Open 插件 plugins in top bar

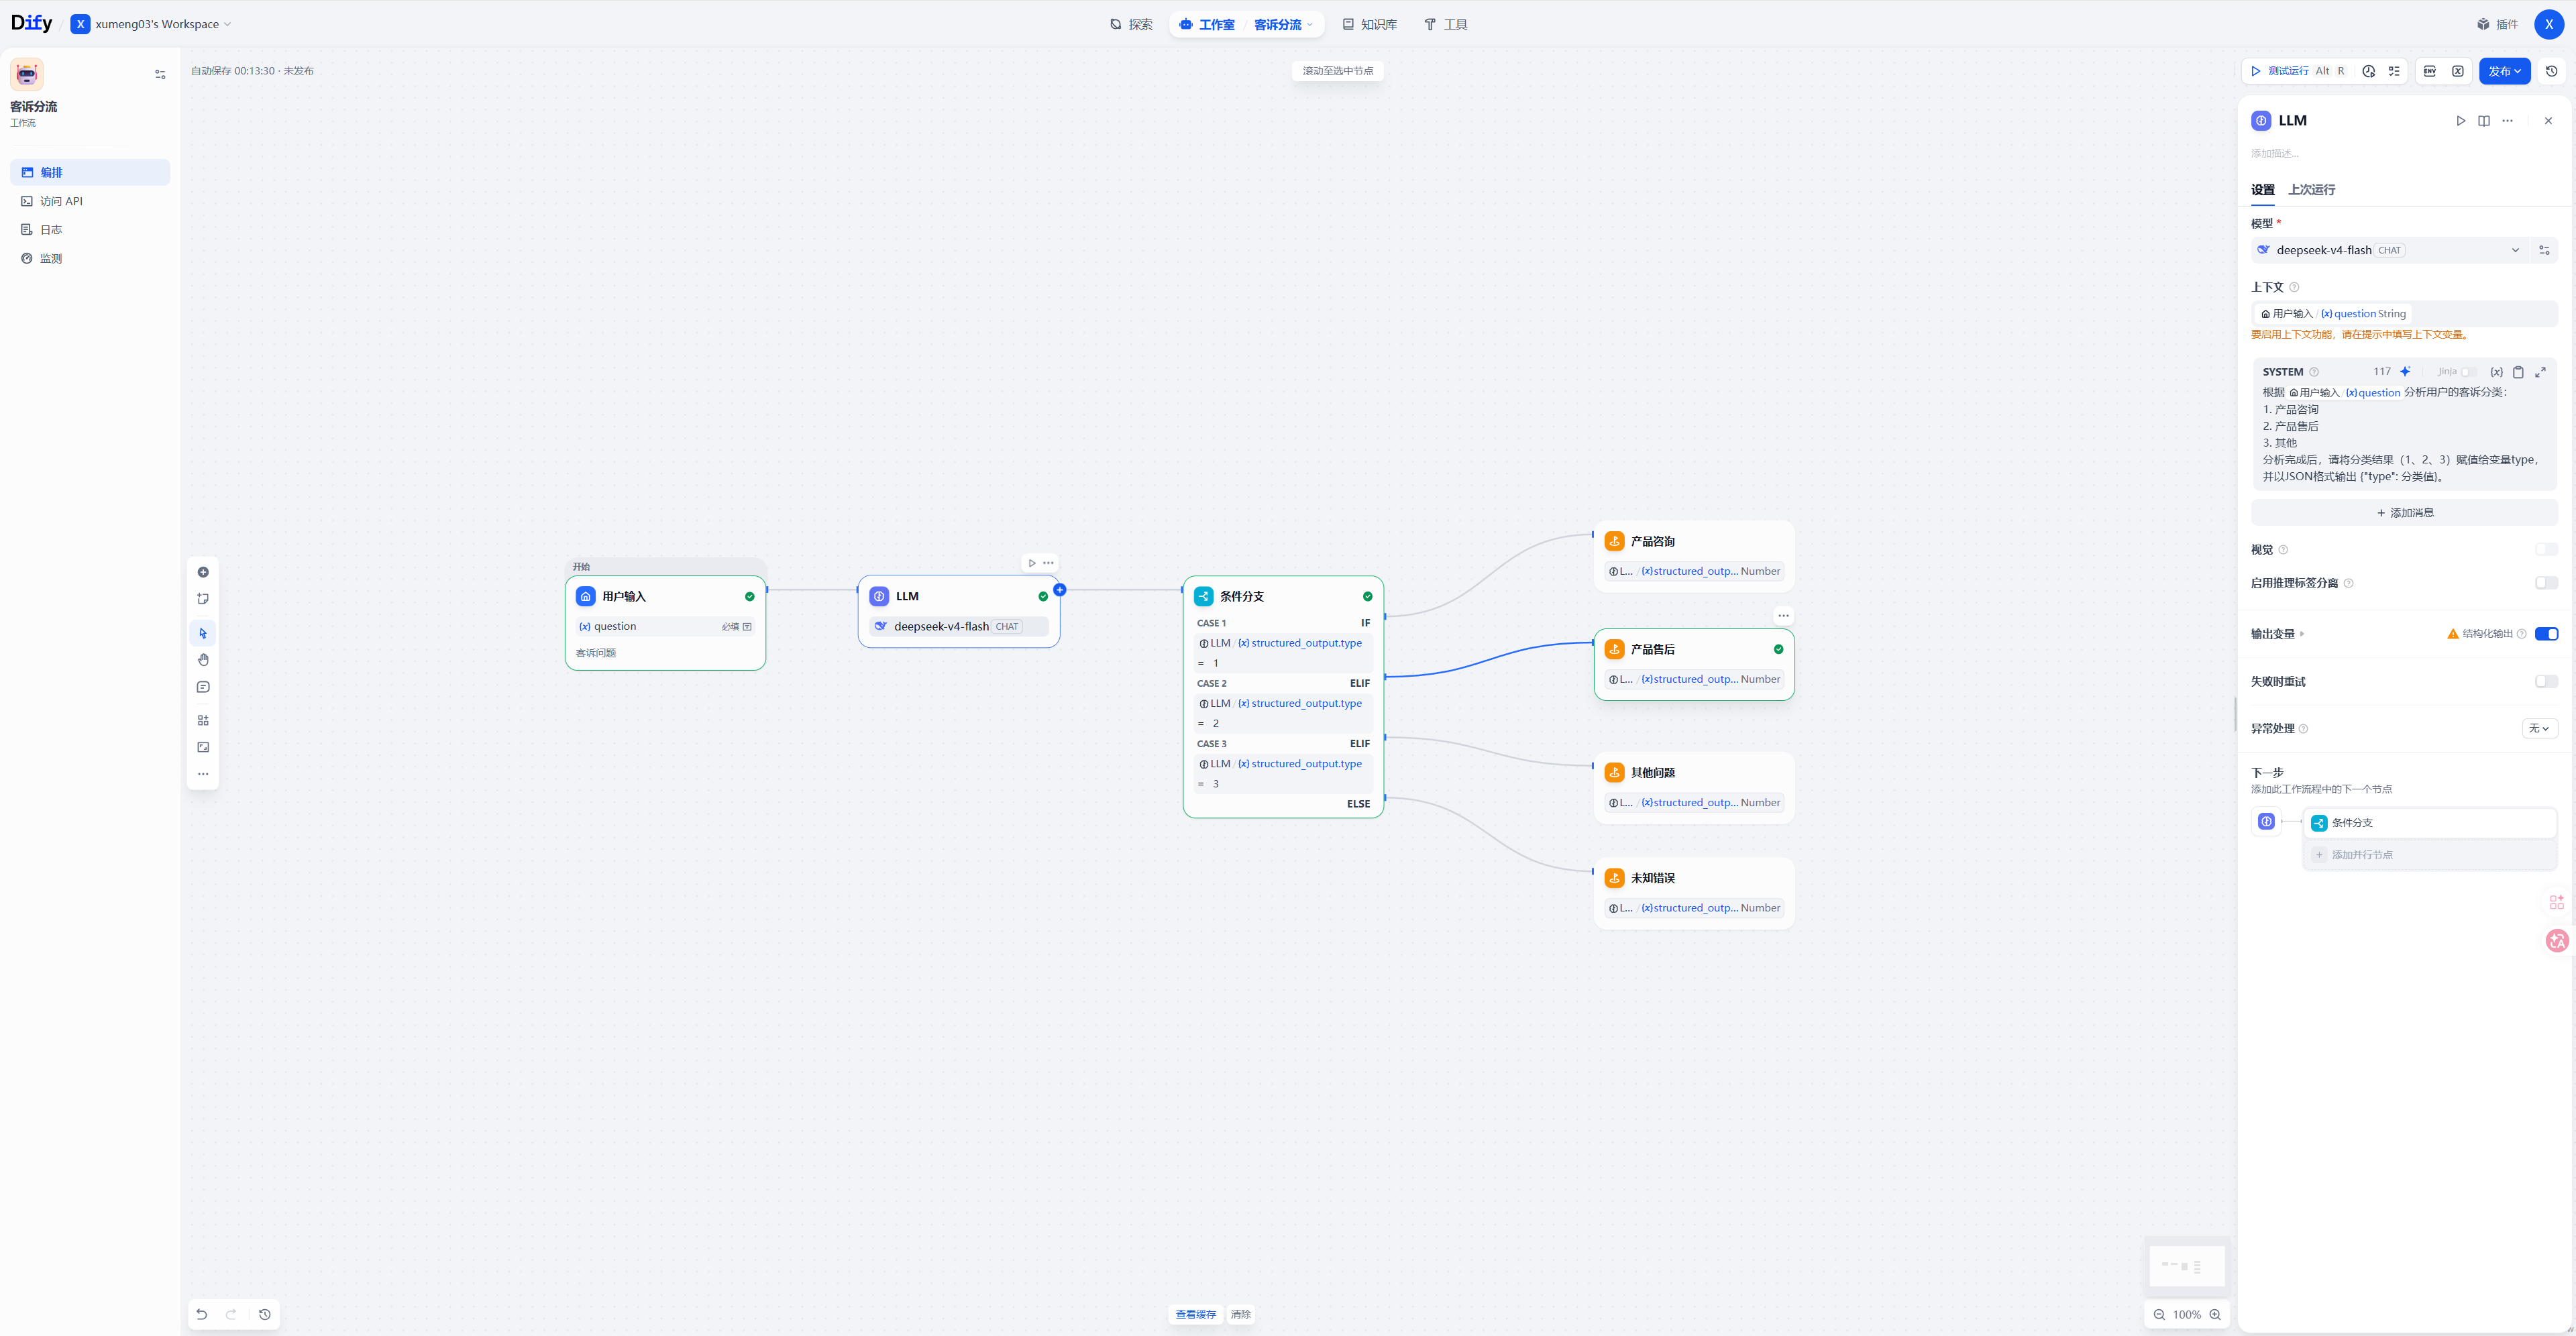click(x=2497, y=24)
